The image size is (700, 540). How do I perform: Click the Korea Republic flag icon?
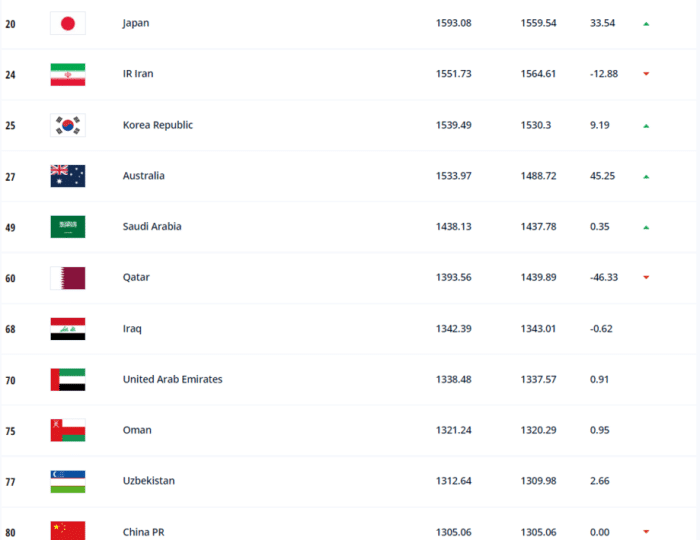point(68,125)
